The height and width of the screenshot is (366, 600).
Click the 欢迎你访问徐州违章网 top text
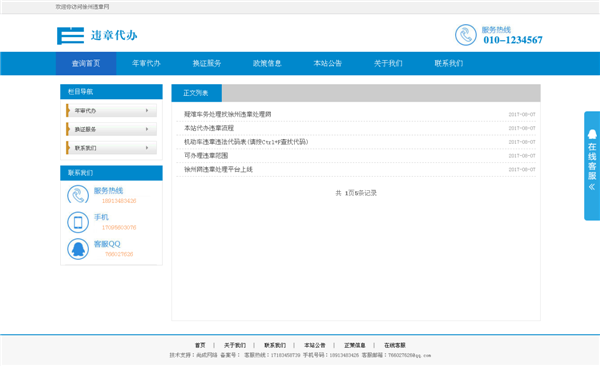pyautogui.click(x=83, y=7)
